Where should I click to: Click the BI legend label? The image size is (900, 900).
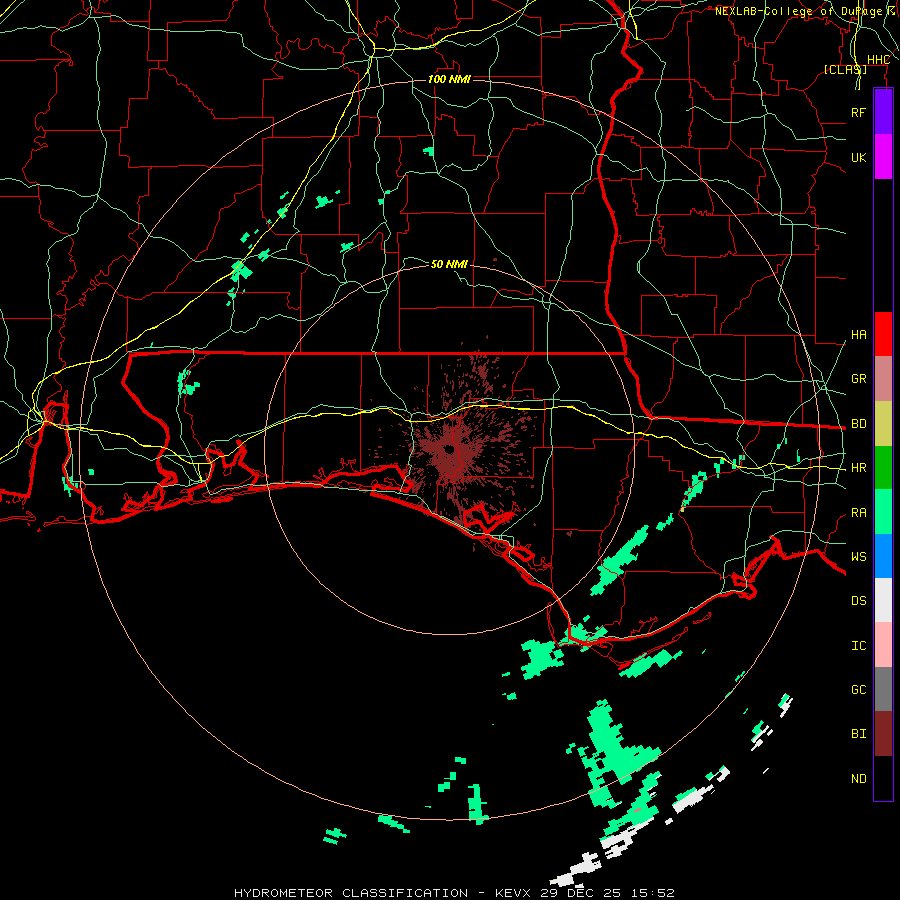(x=858, y=734)
